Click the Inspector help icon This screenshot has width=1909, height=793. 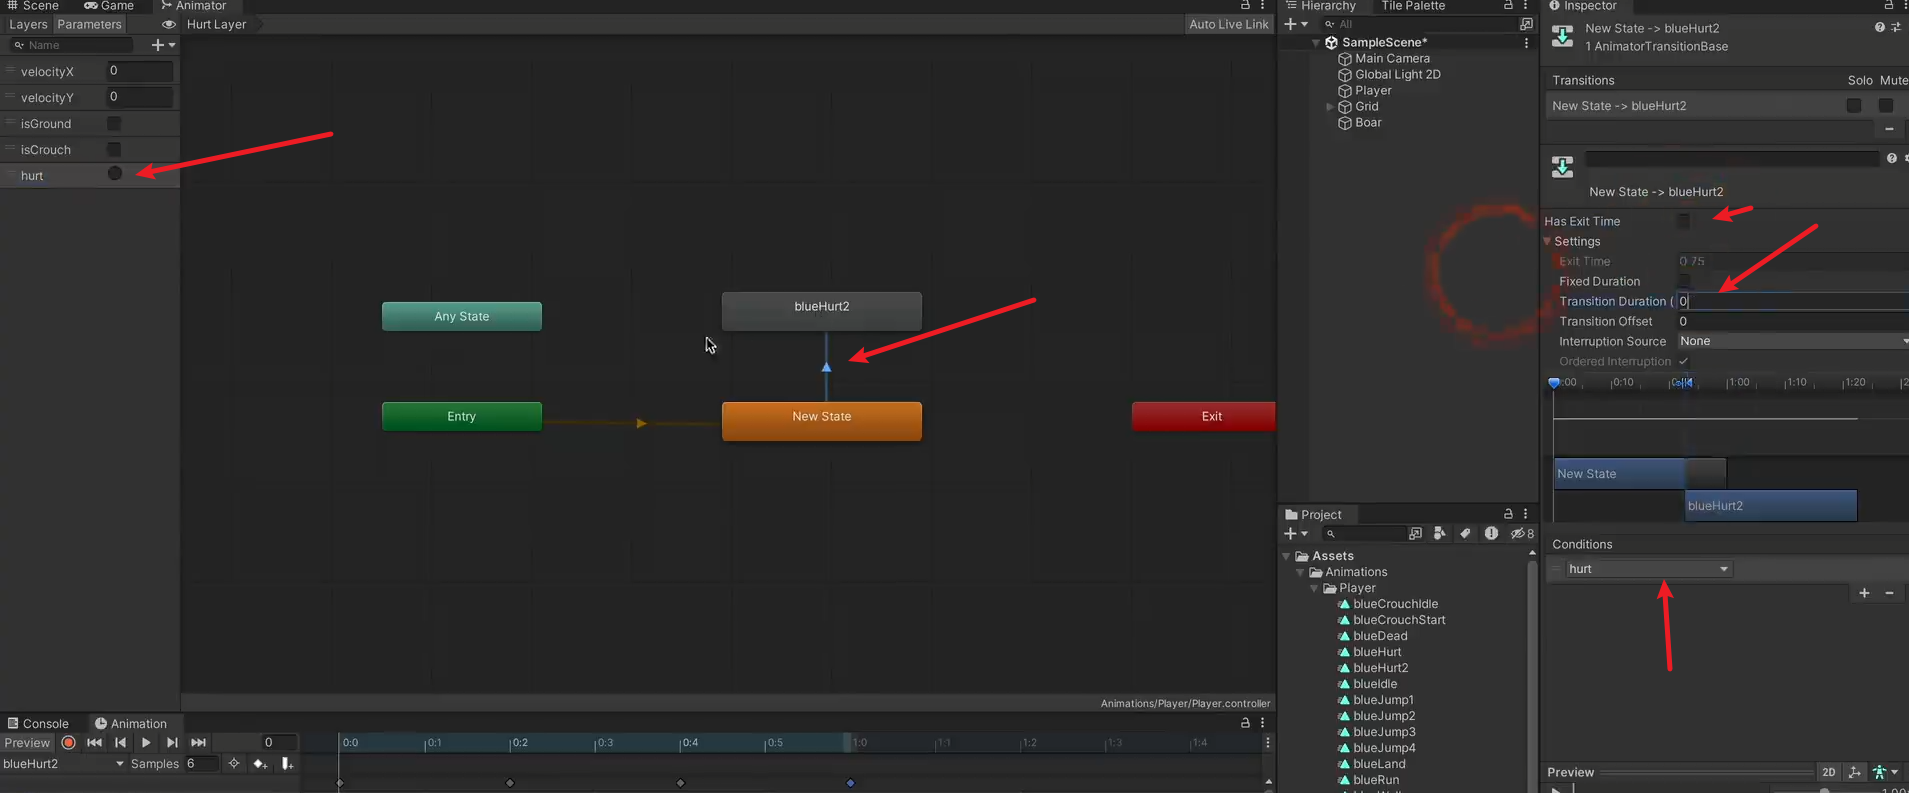click(x=1879, y=28)
